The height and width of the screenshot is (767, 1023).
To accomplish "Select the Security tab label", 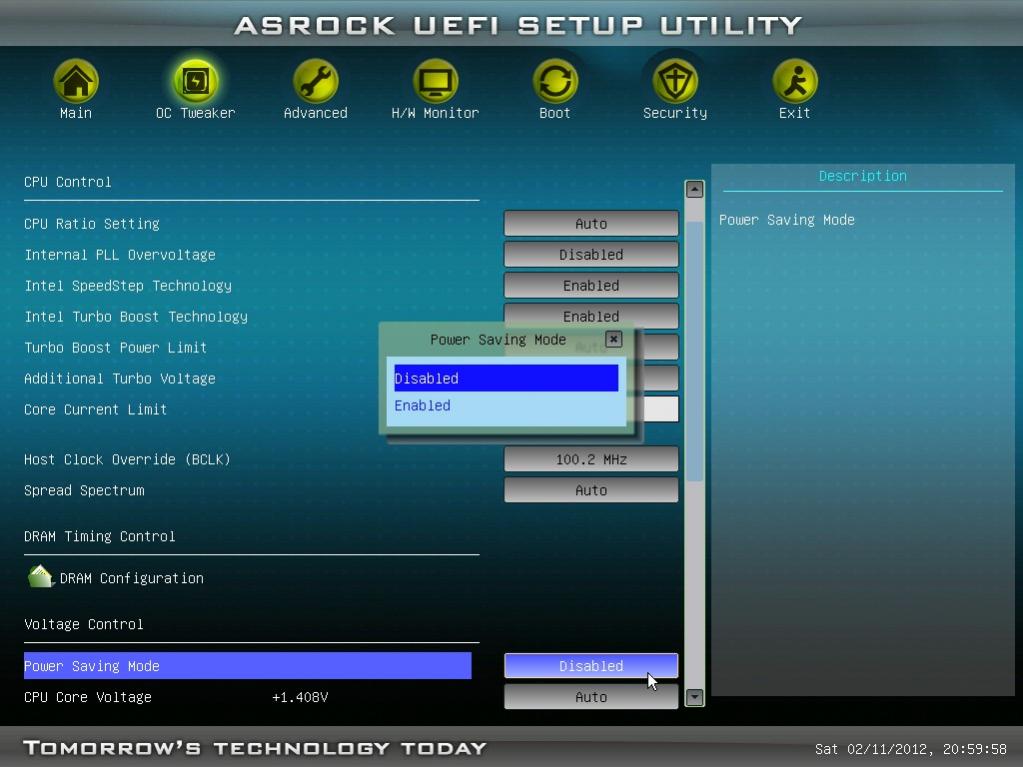I will pyautogui.click(x=675, y=113).
